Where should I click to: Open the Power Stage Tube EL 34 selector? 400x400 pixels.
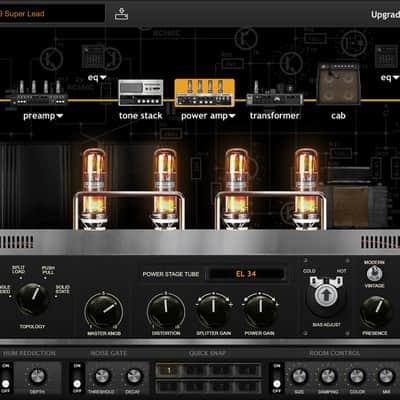[246, 274]
